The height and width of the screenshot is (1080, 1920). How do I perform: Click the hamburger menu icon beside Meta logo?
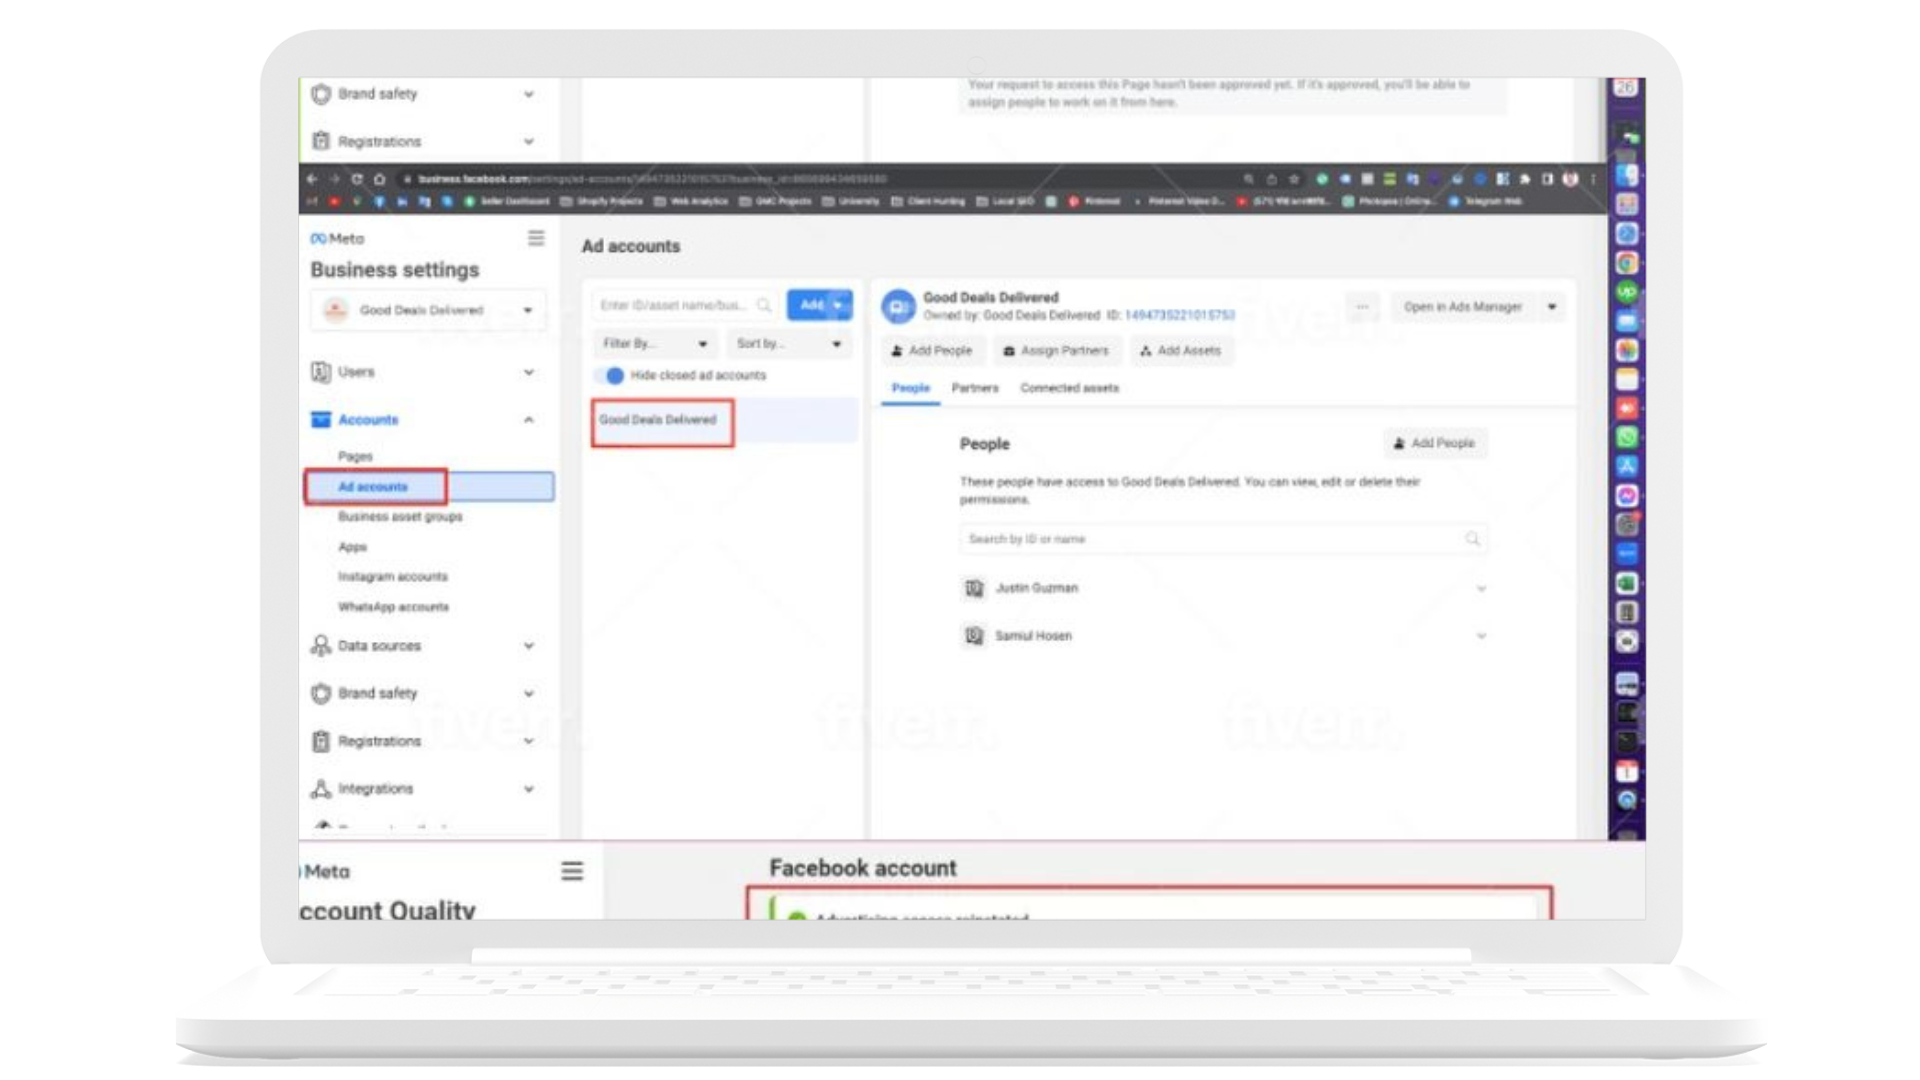(x=536, y=238)
